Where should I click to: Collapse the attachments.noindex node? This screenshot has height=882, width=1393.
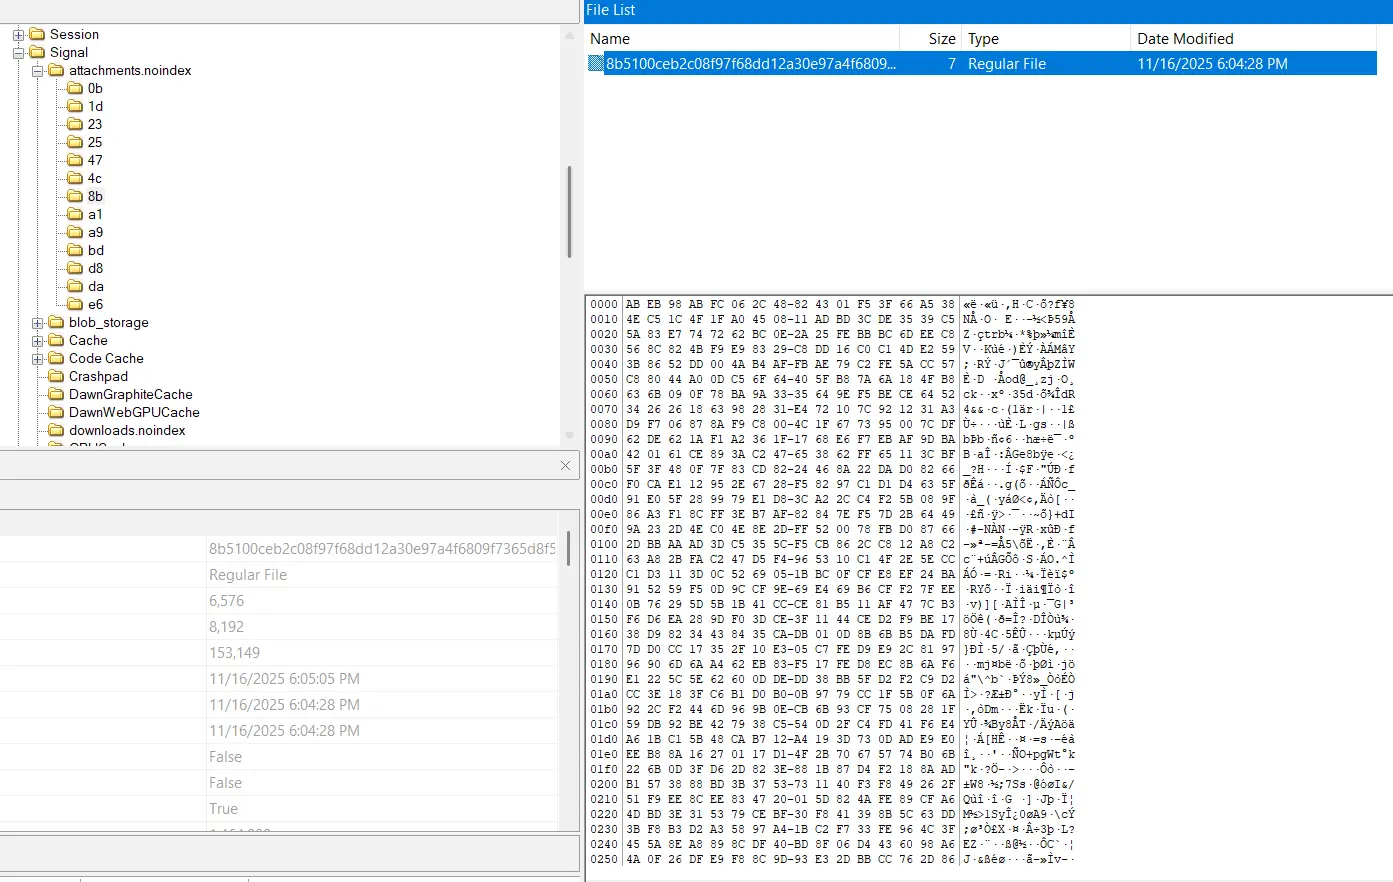[x=37, y=71]
